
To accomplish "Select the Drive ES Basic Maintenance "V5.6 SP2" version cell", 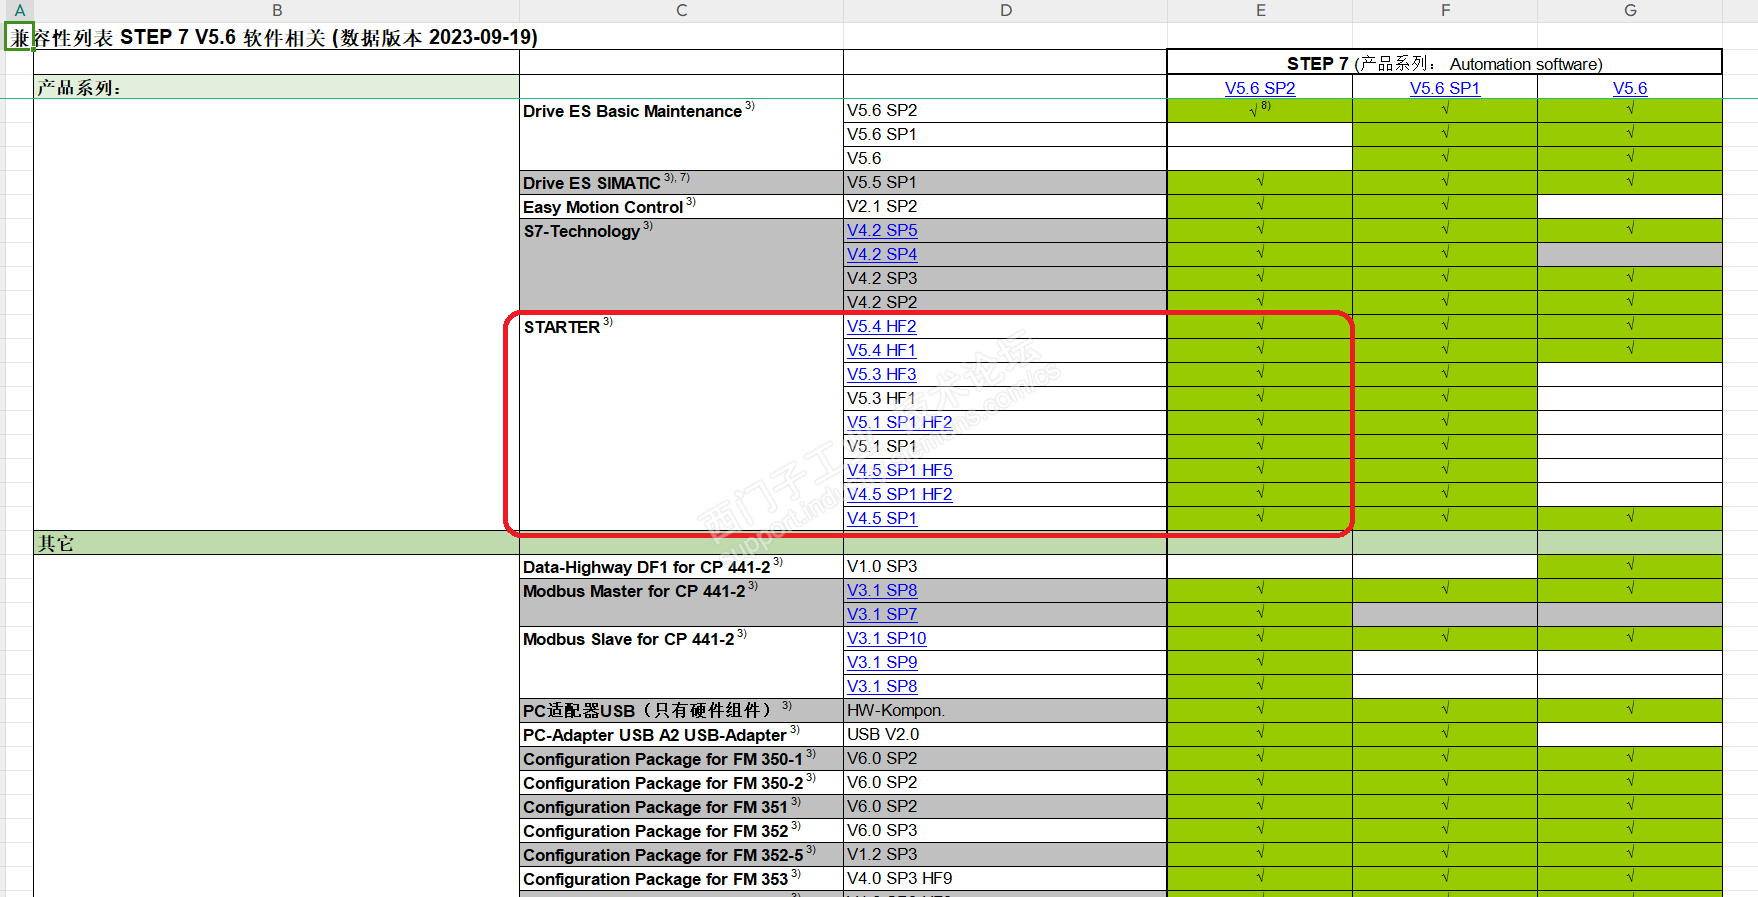I will [1006, 110].
